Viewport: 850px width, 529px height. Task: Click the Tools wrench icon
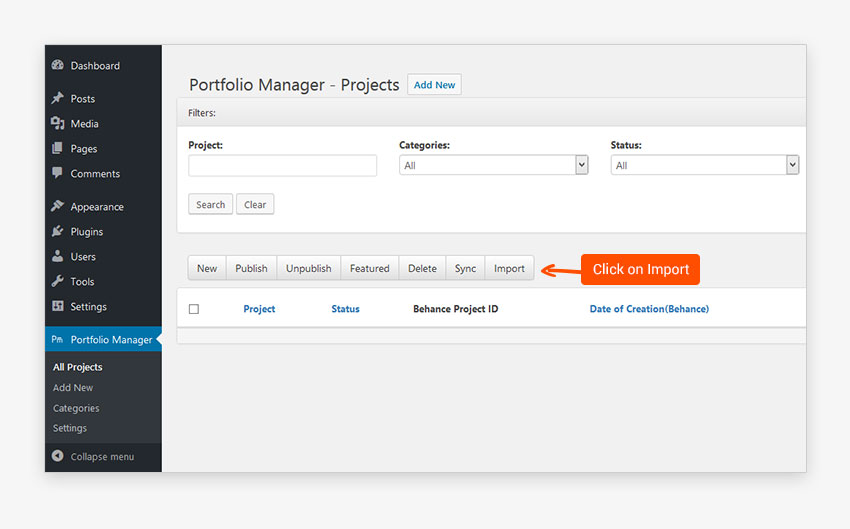(57, 282)
